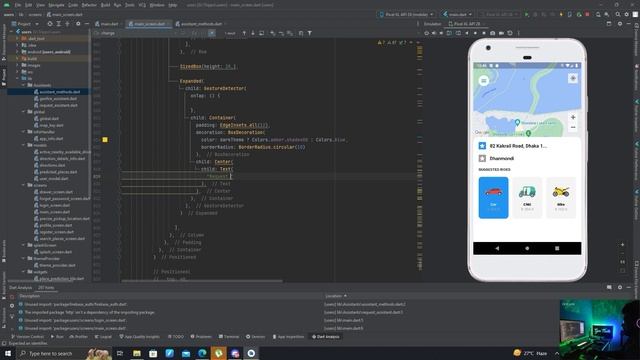Click the emulator screen record video icon
Viewport: 640px width, 360px height.
coord(501,33)
